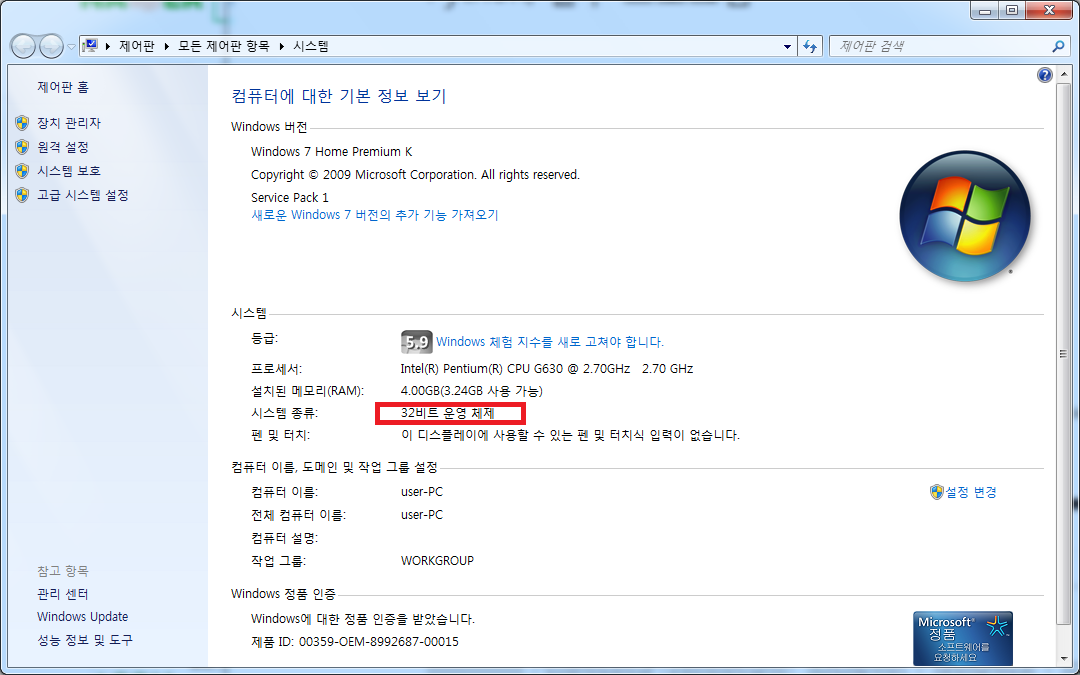Viewport: 1080px width, 675px height.
Task: Click shield icon beside 장치 관리자
Action: coord(22,123)
